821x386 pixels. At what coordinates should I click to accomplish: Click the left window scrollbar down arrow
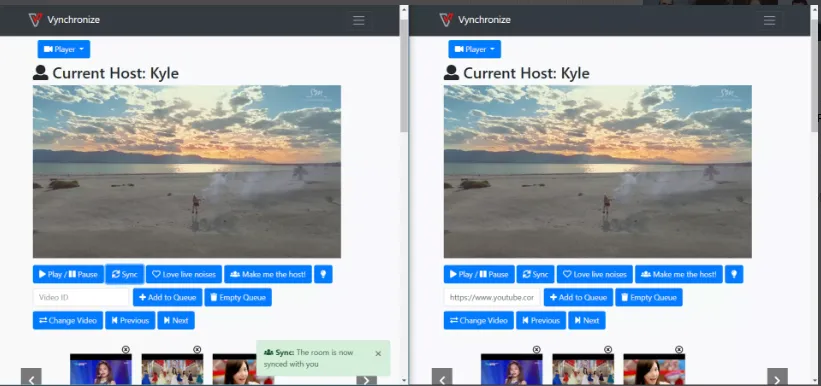pyautogui.click(x=404, y=380)
